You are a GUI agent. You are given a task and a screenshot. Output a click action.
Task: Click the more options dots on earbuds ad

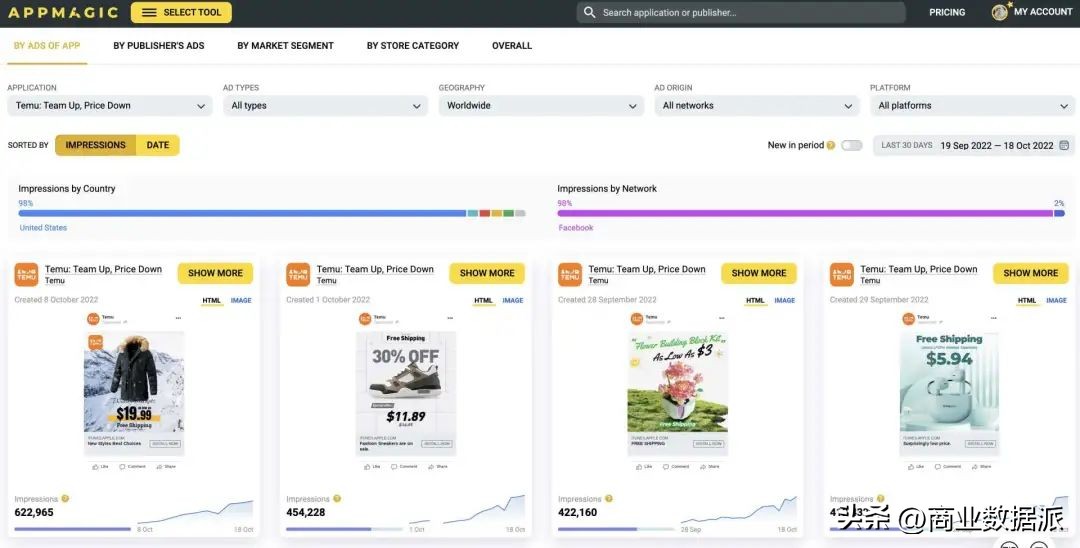(993, 318)
